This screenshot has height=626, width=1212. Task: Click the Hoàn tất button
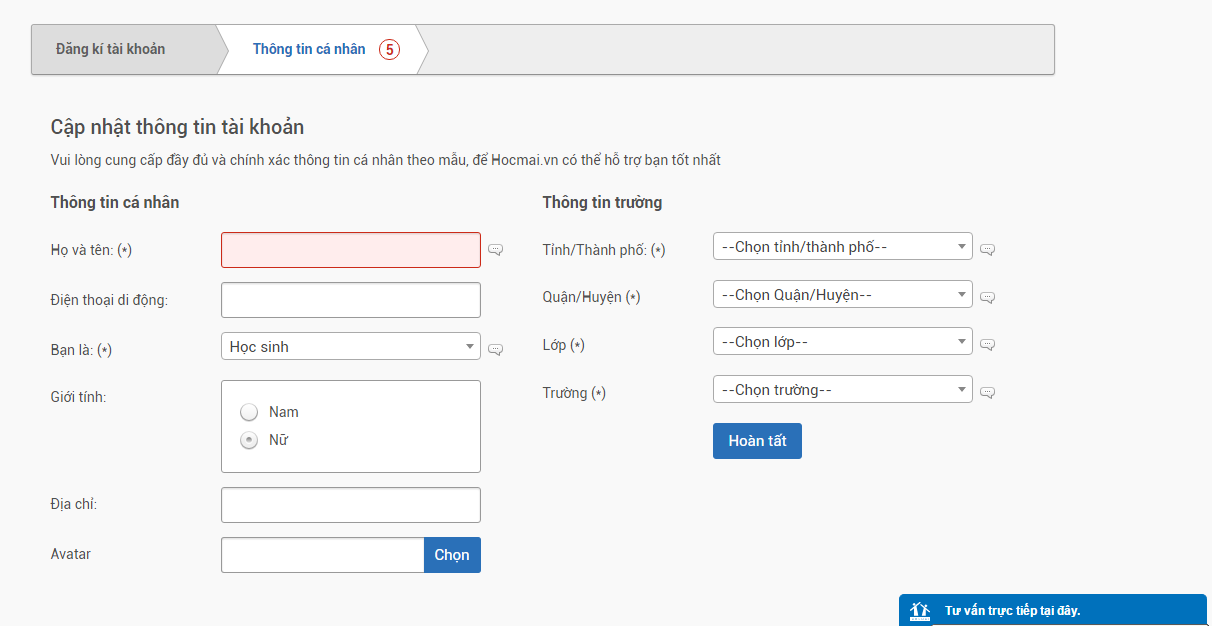pyautogui.click(x=757, y=441)
